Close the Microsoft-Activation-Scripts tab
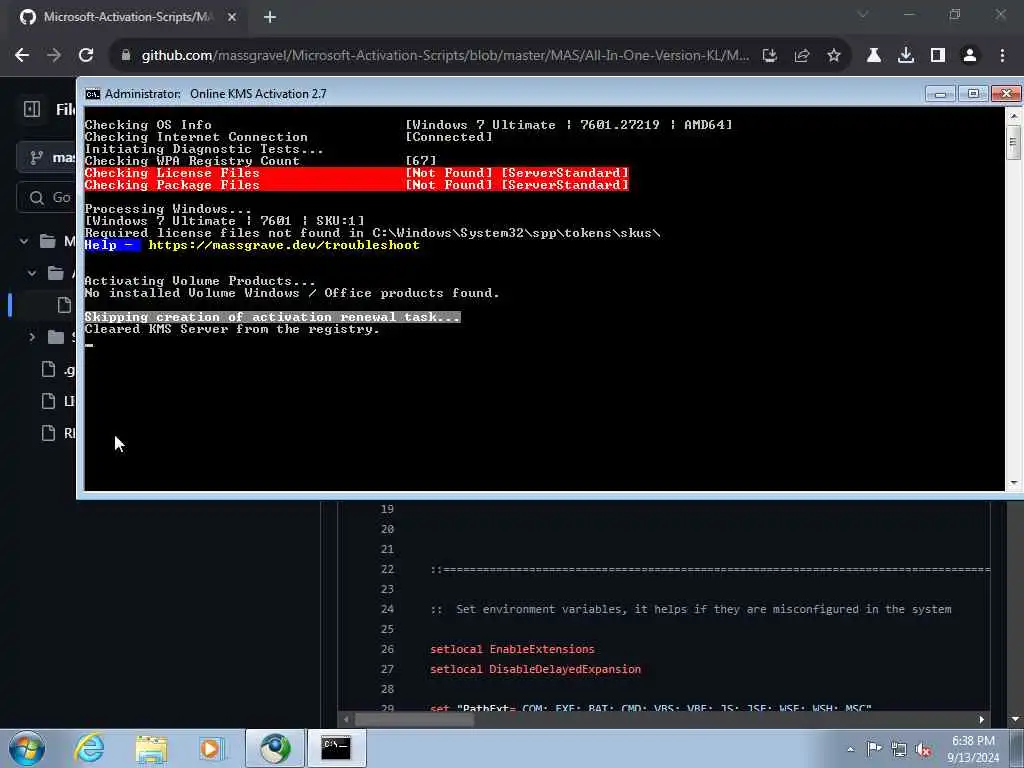 pos(232,17)
